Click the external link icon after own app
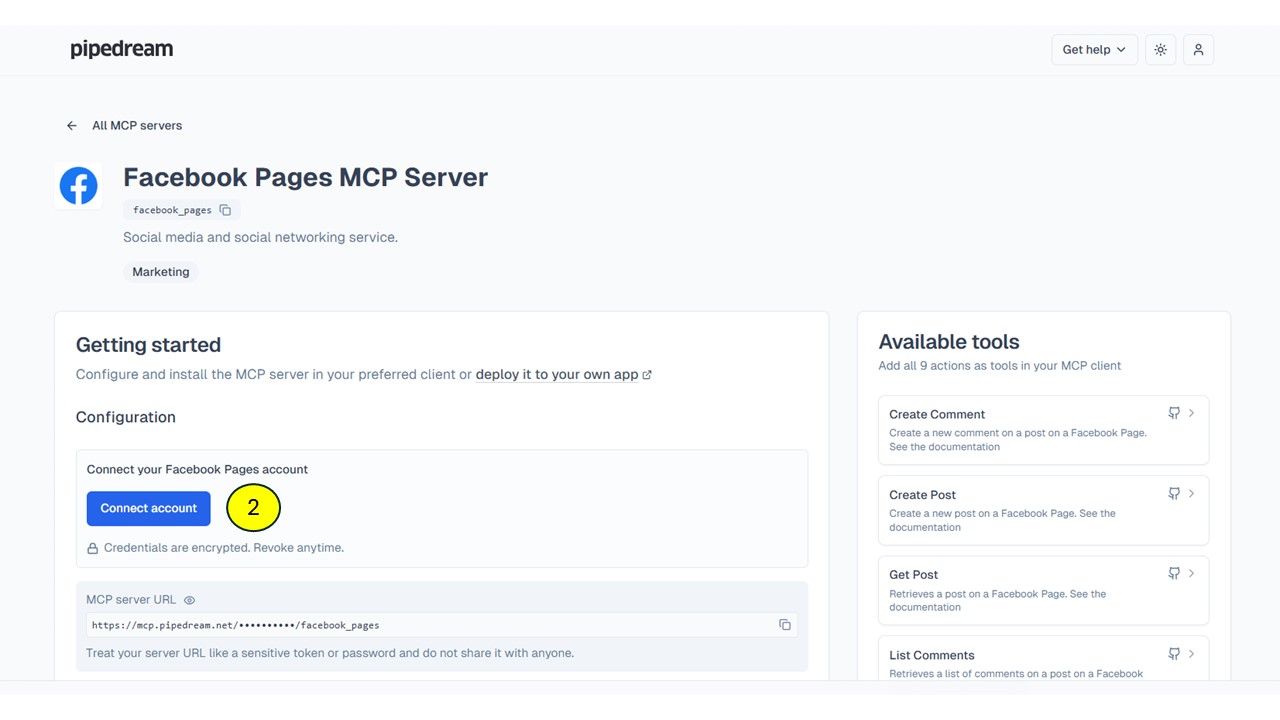Screen dimensions: 1280x720 click(647, 375)
